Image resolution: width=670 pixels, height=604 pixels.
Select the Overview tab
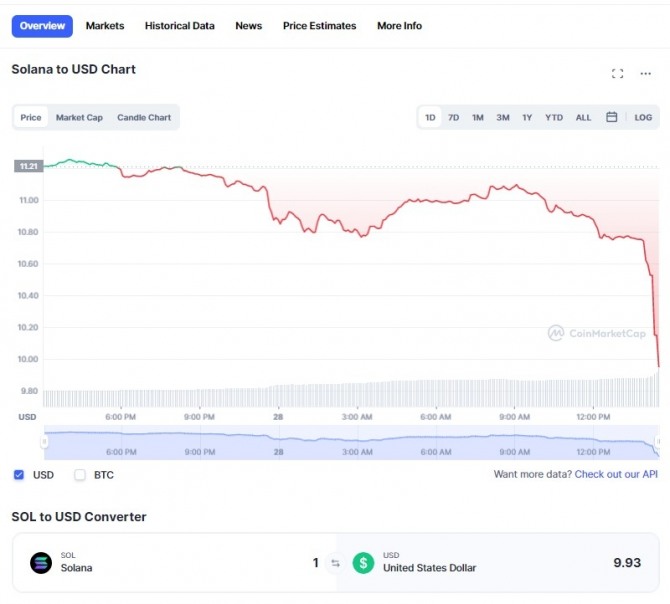(x=42, y=26)
